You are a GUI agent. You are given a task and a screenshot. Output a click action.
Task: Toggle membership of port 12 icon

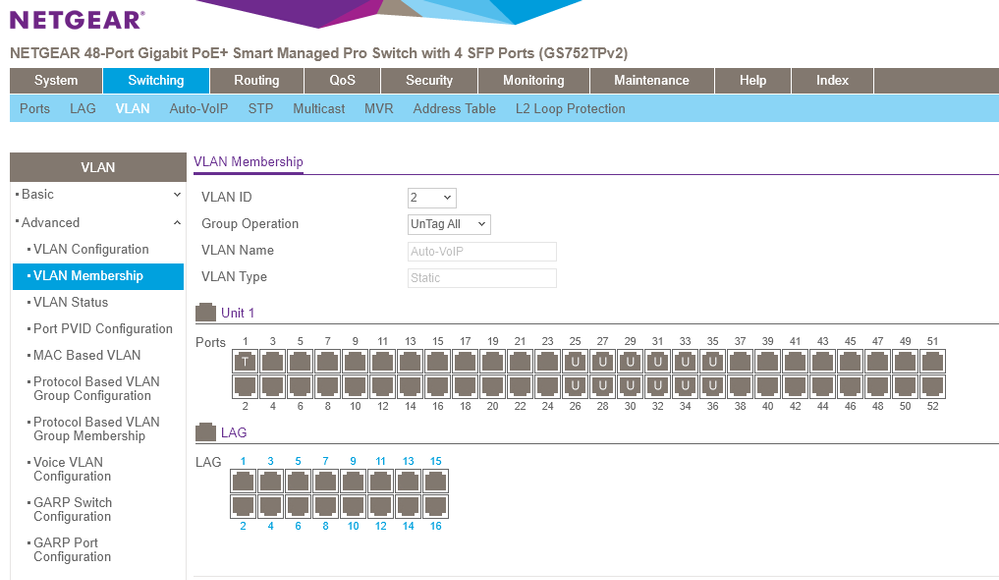pyautogui.click(x=383, y=386)
